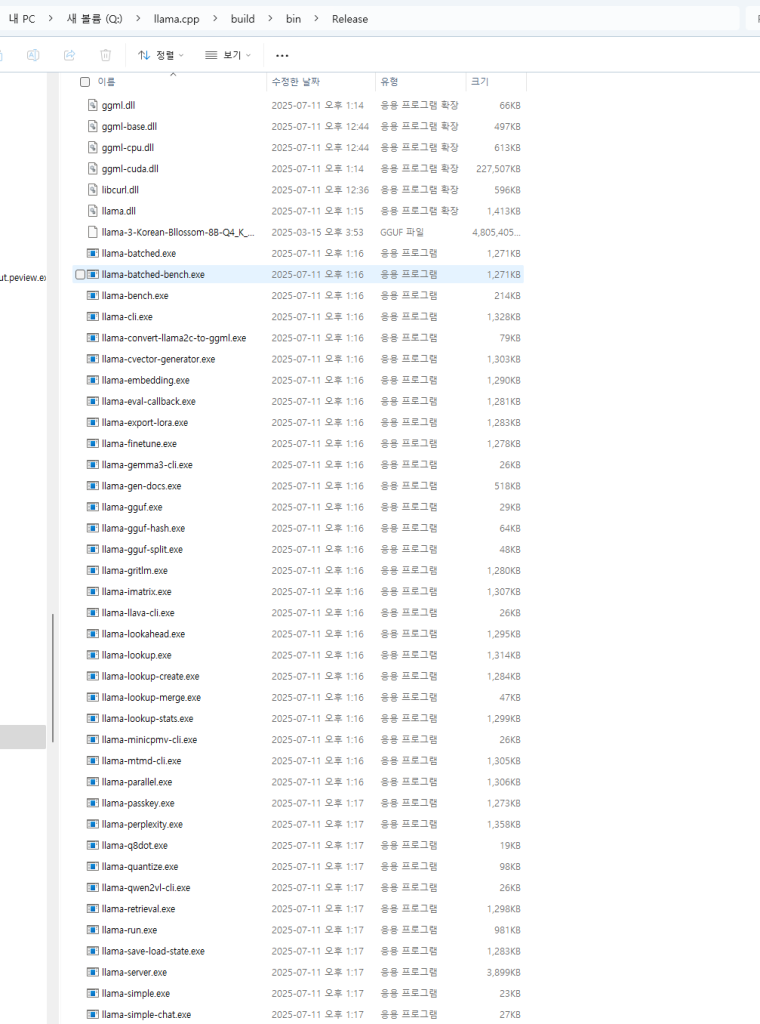Select llama-save-load-state.exe file name
The height and width of the screenshot is (1024, 760).
(153, 951)
